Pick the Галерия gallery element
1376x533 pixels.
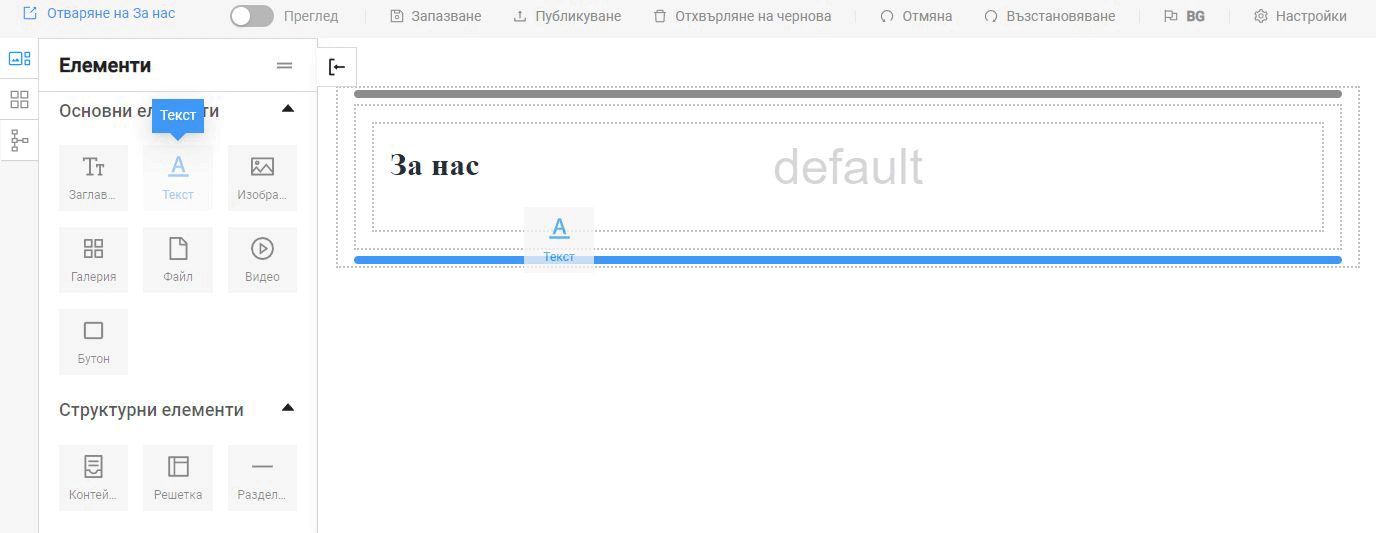[93, 259]
